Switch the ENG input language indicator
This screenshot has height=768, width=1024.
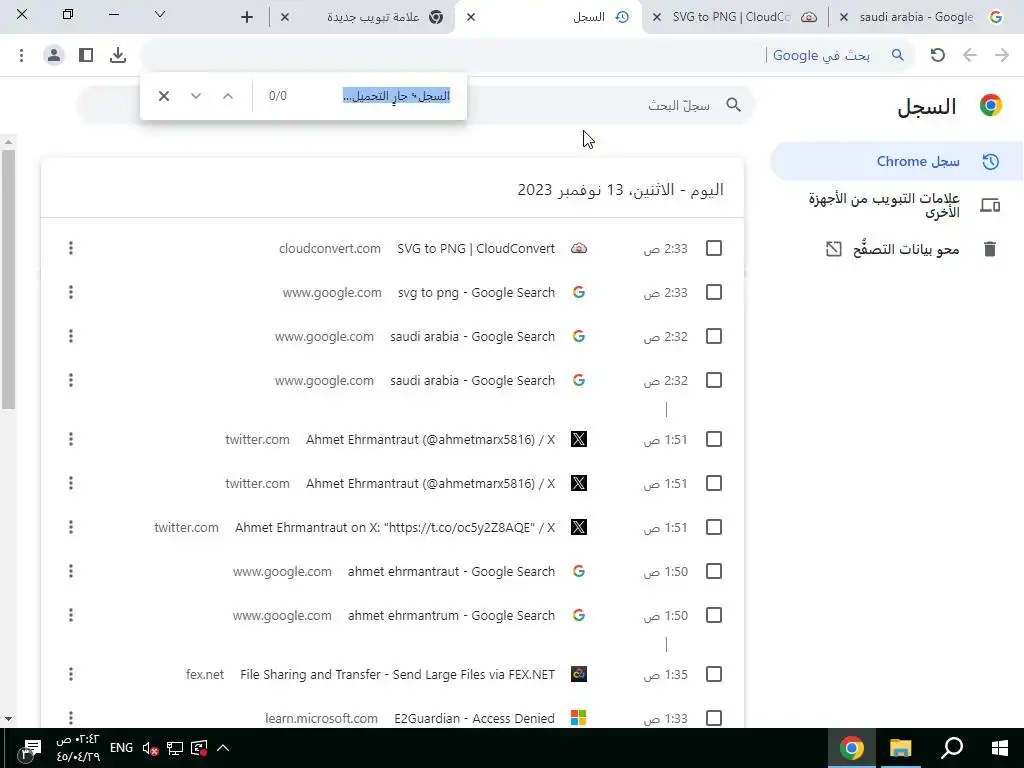coord(121,748)
